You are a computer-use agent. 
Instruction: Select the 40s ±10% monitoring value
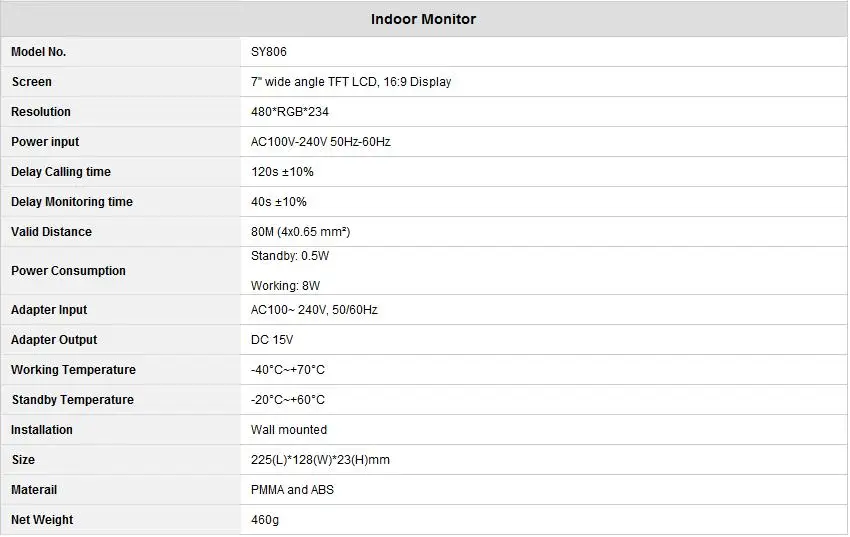[279, 202]
